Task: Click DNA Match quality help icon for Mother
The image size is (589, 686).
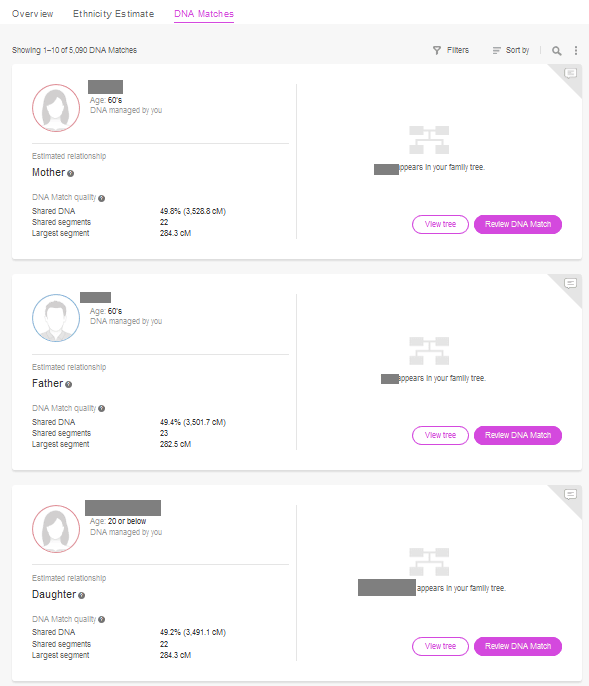Action: (102, 198)
